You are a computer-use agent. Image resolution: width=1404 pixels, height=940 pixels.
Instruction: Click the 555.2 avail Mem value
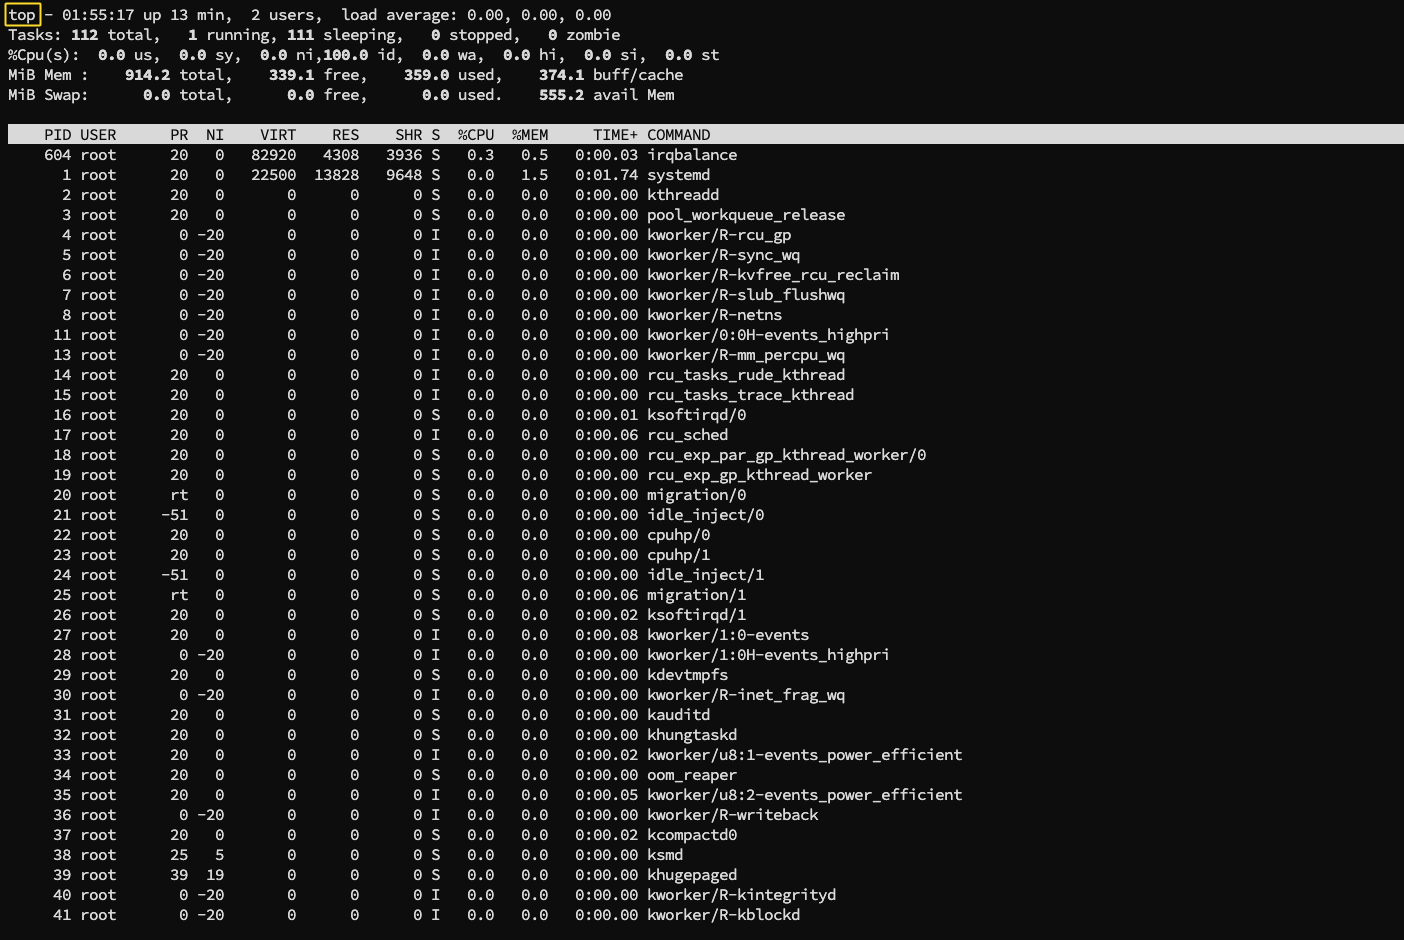[x=562, y=95]
